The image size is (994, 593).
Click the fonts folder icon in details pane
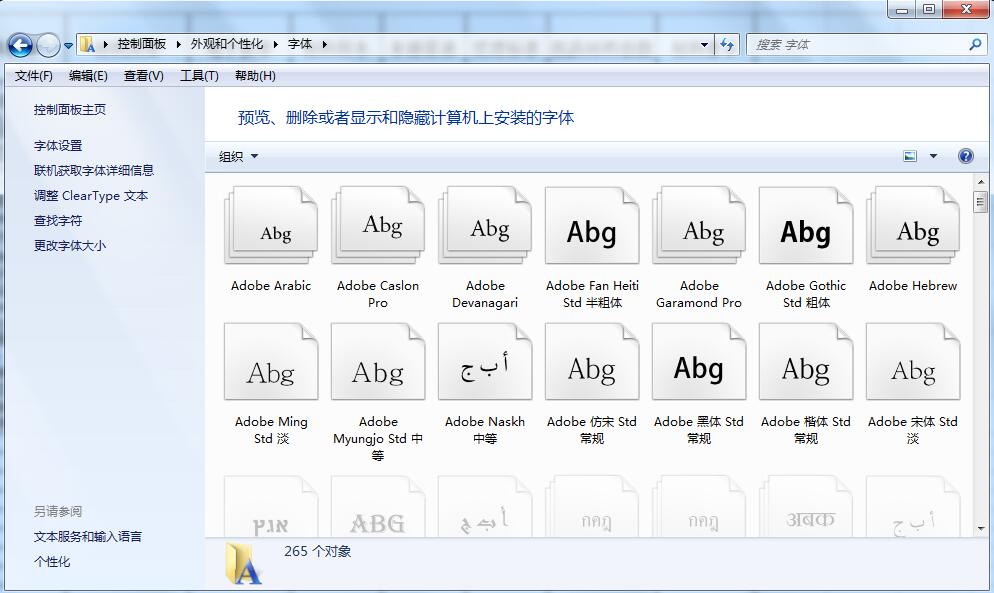point(243,563)
